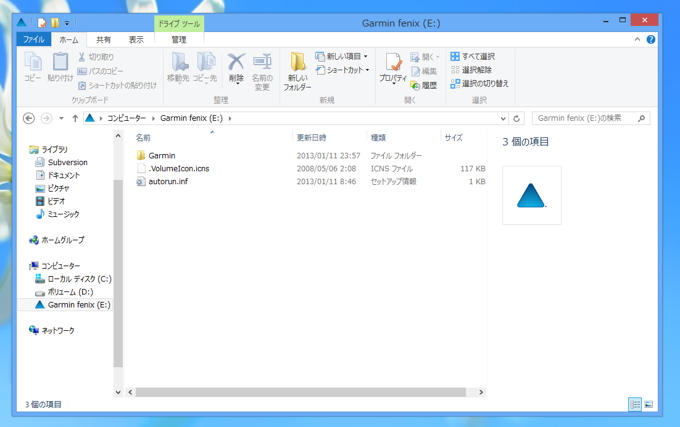This screenshot has height=427, width=680.
Task: Click Garmin fenix (E:) in address bar
Action: [191, 118]
